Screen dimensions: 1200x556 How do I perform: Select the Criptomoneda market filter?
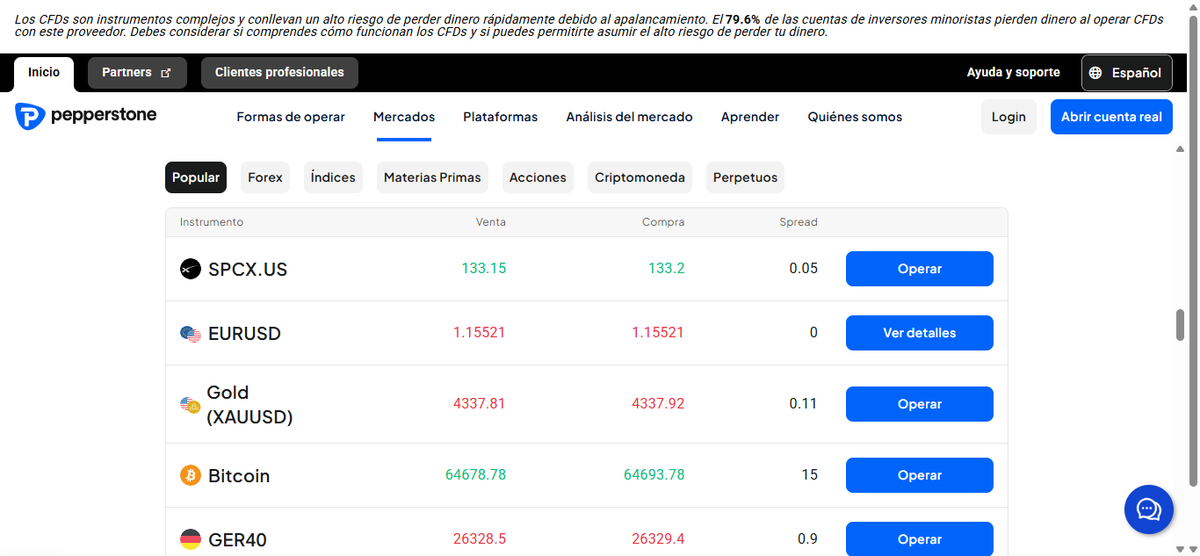tap(640, 177)
